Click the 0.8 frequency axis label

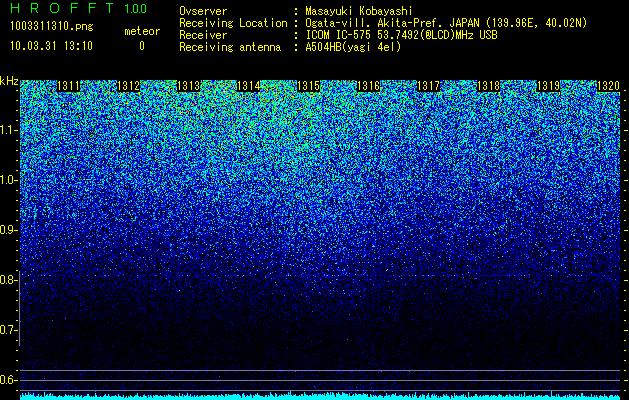[9, 280]
